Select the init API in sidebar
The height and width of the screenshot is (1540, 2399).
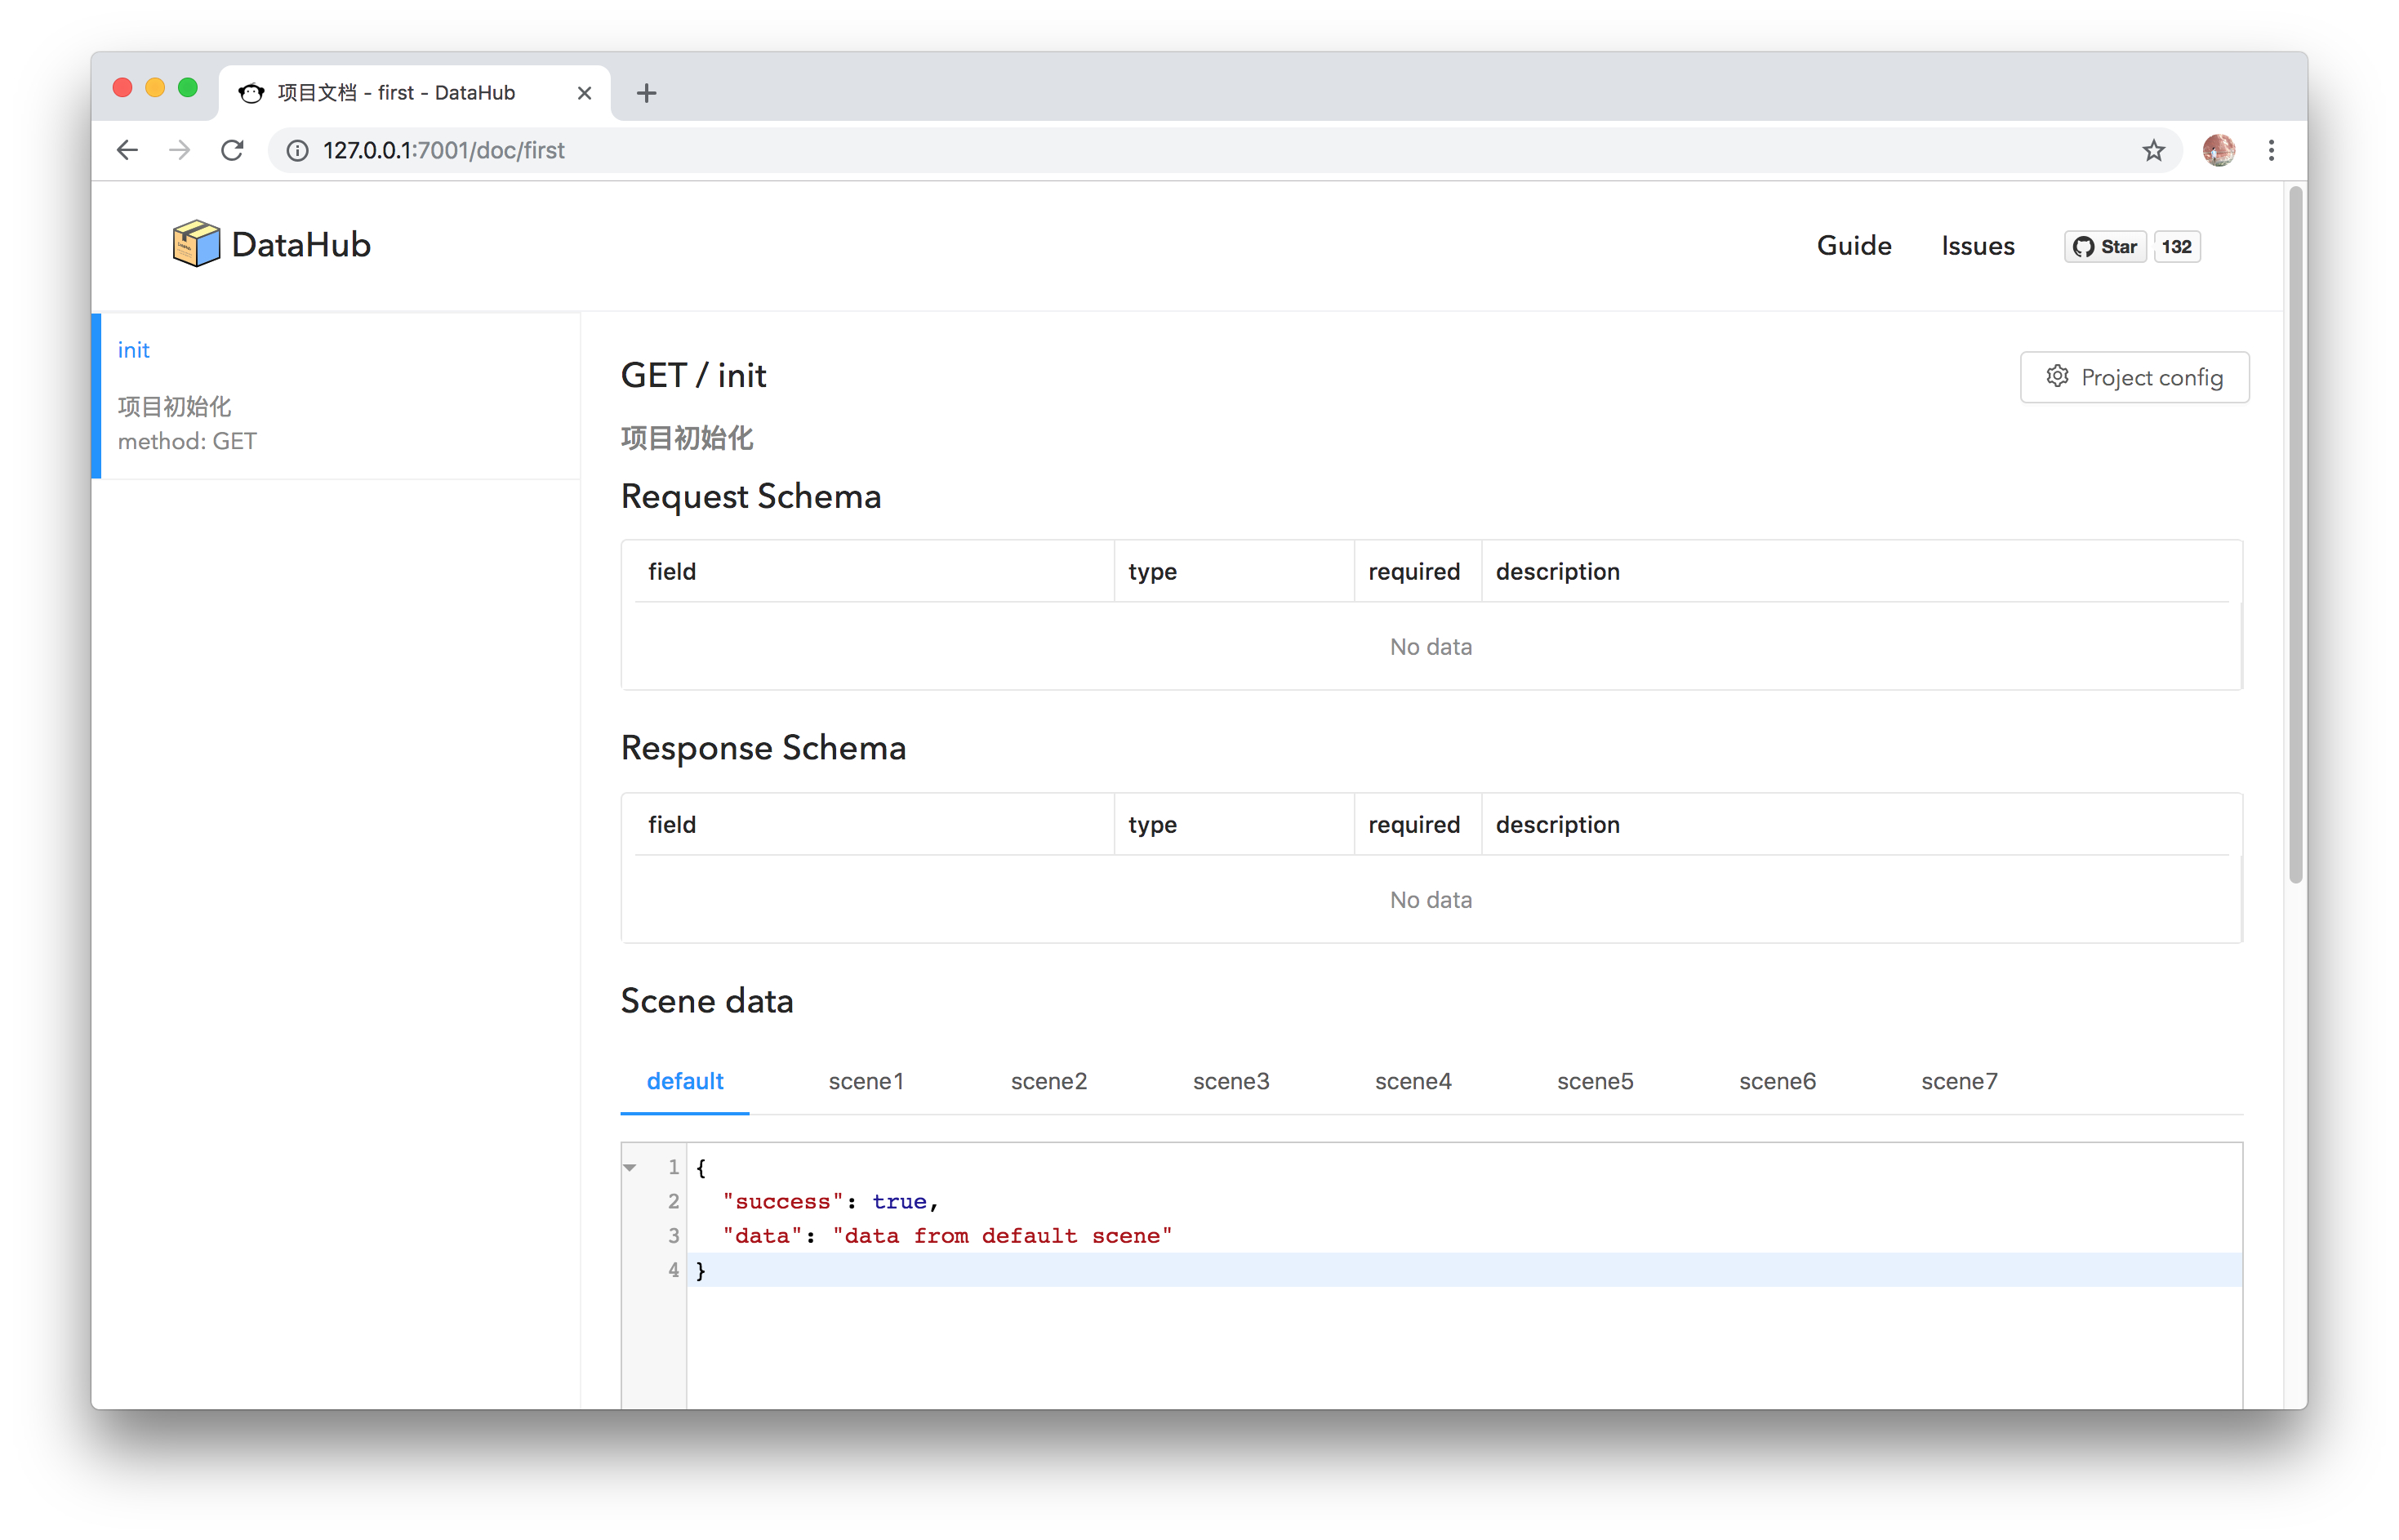134,350
